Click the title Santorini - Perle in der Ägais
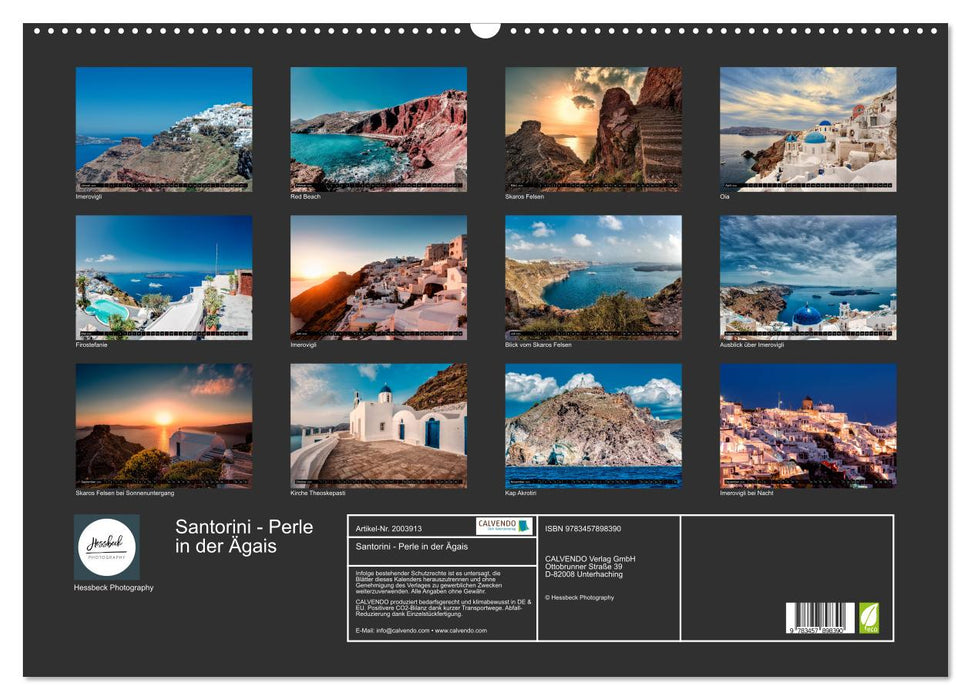Viewport: 971px width, 700px height. pyautogui.click(x=243, y=533)
